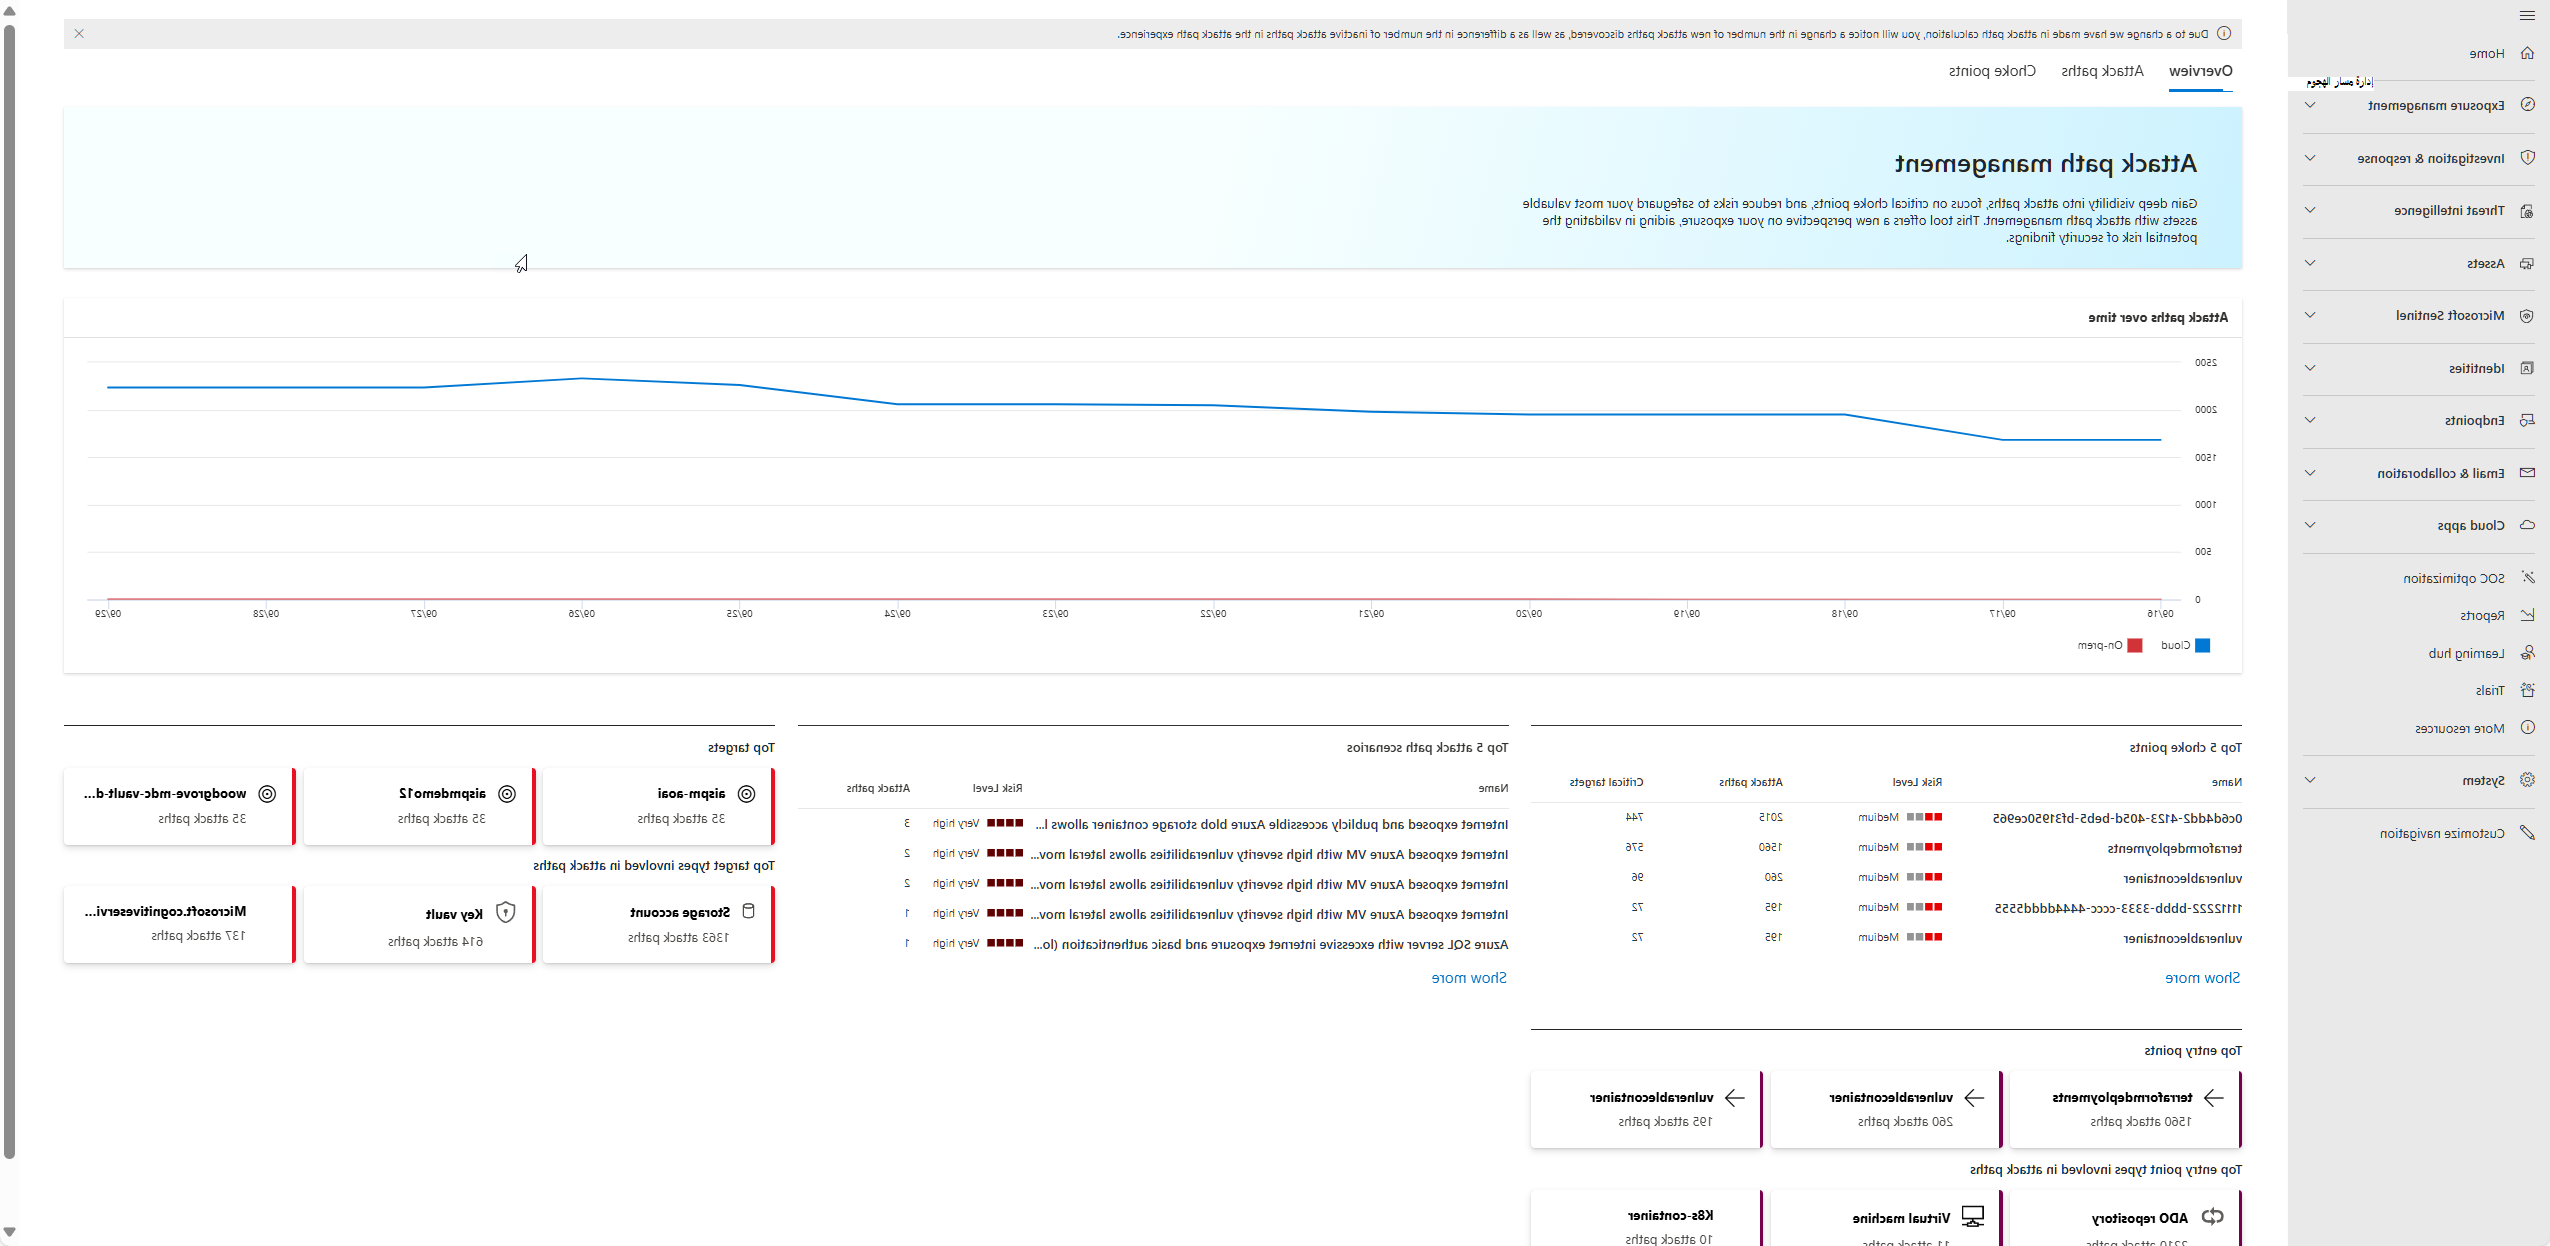
Task: Switch to the Choke points tab
Action: point(1992,71)
